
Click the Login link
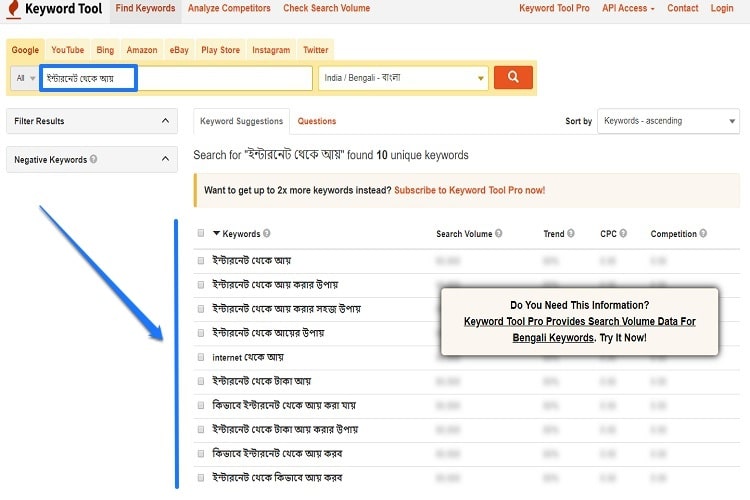[x=722, y=8]
